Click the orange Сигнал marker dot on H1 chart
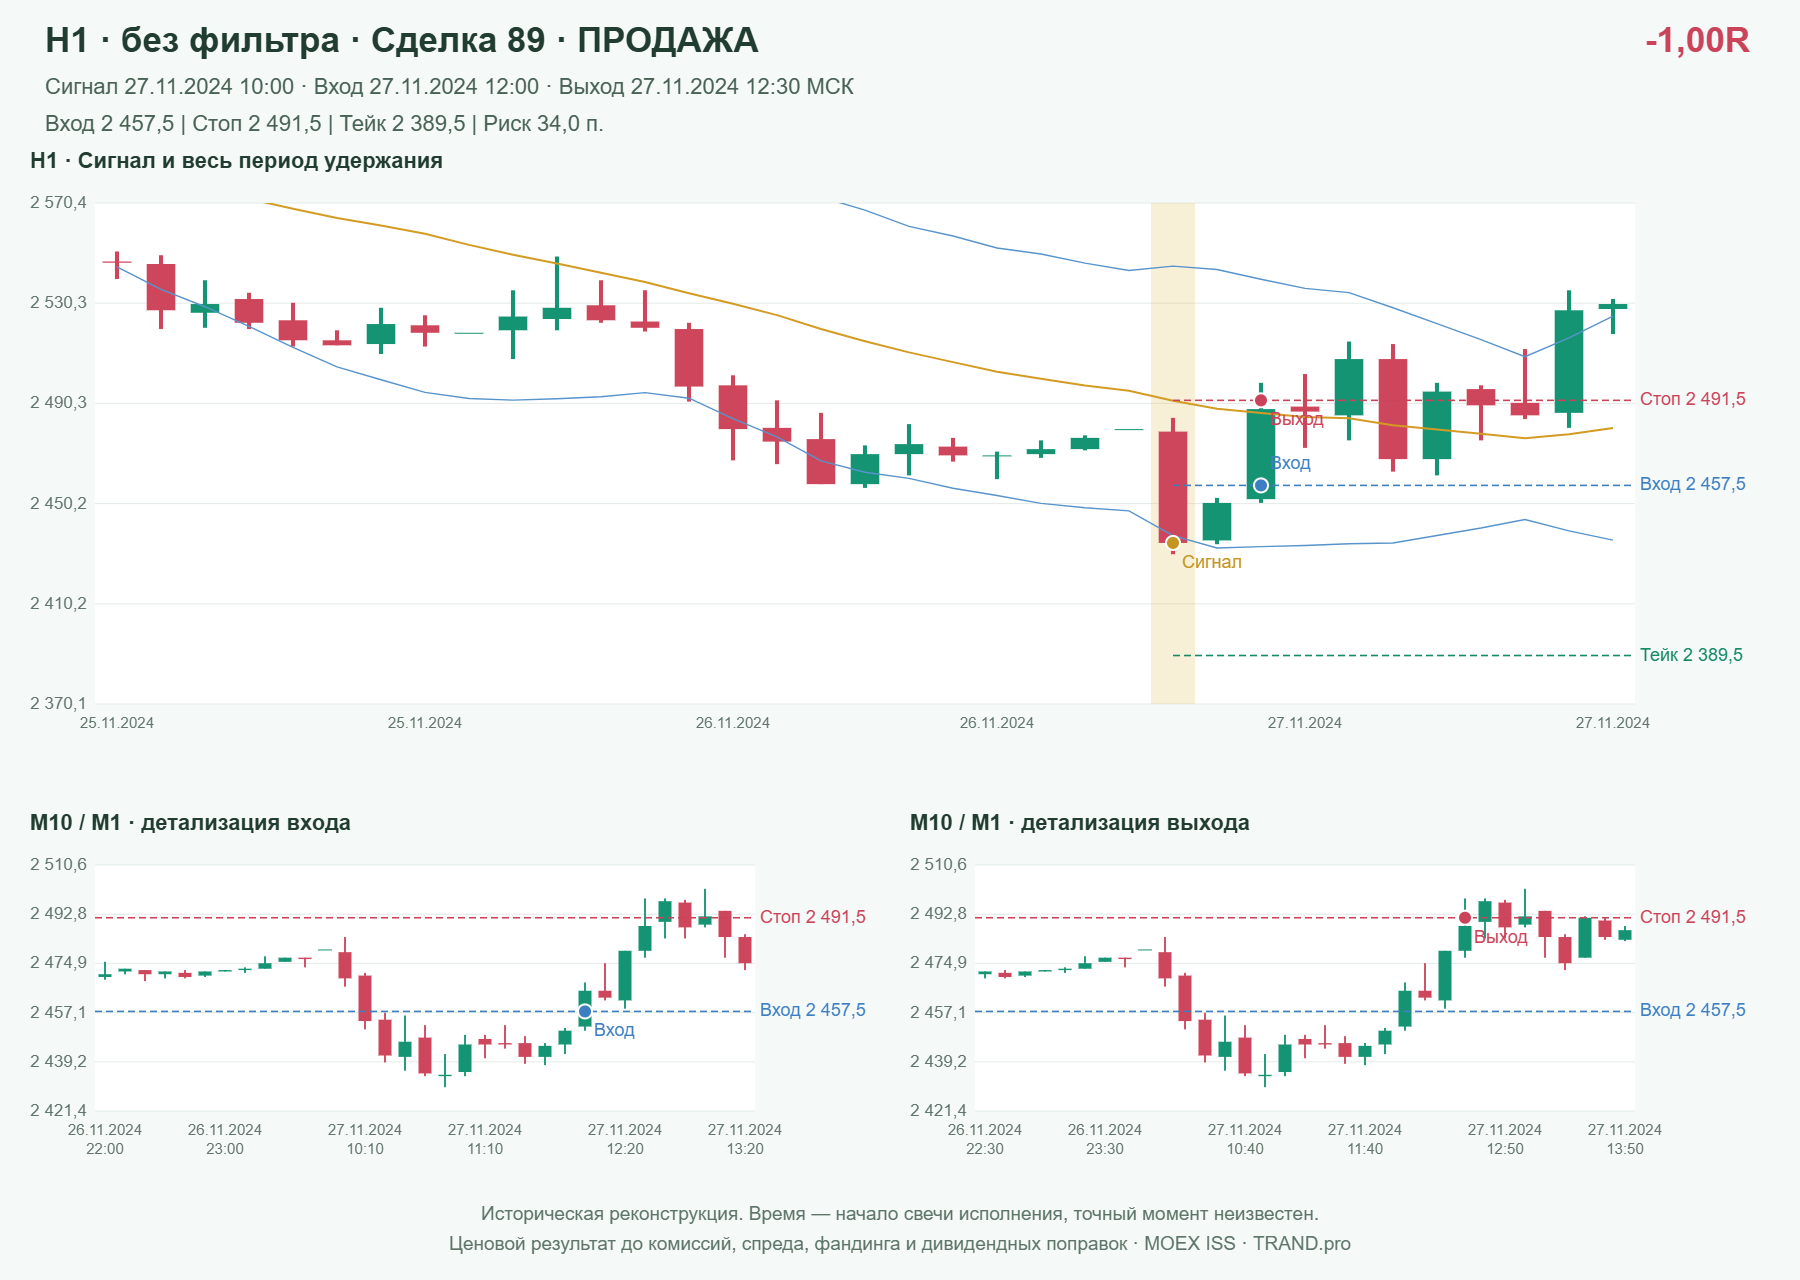The image size is (1800, 1280). point(1173,543)
